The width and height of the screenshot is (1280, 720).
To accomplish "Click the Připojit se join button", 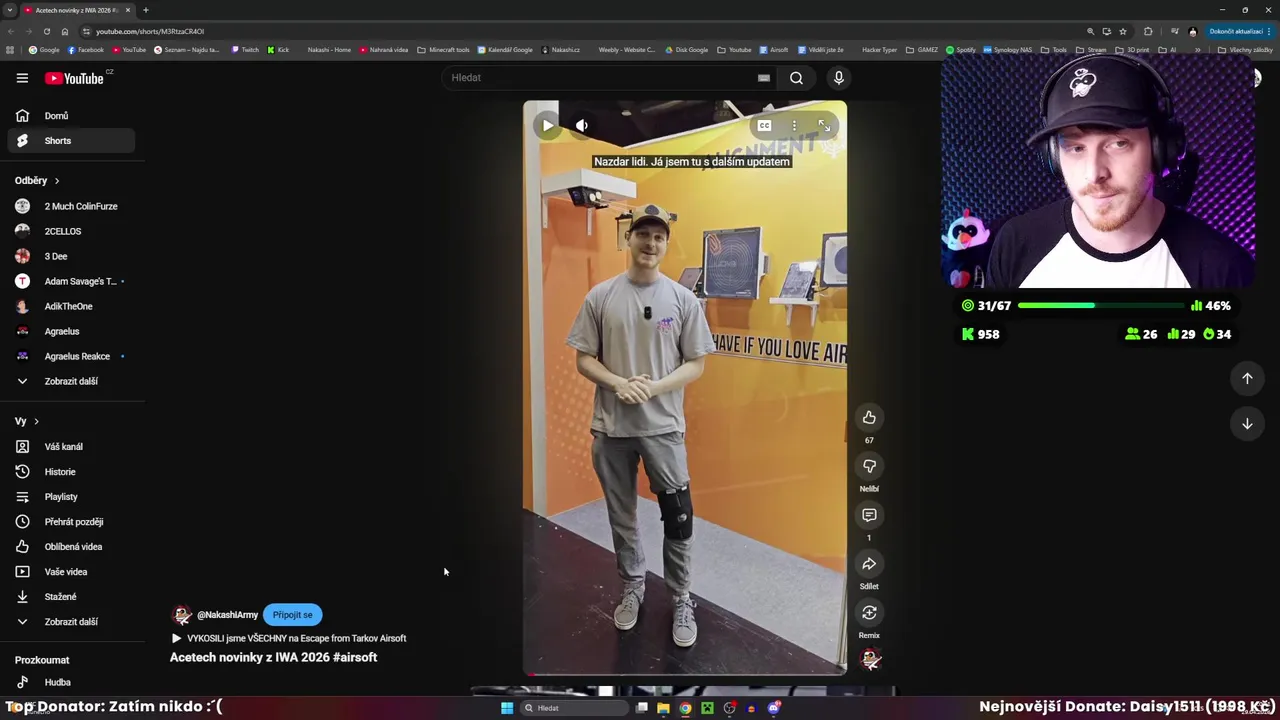I will (x=292, y=615).
